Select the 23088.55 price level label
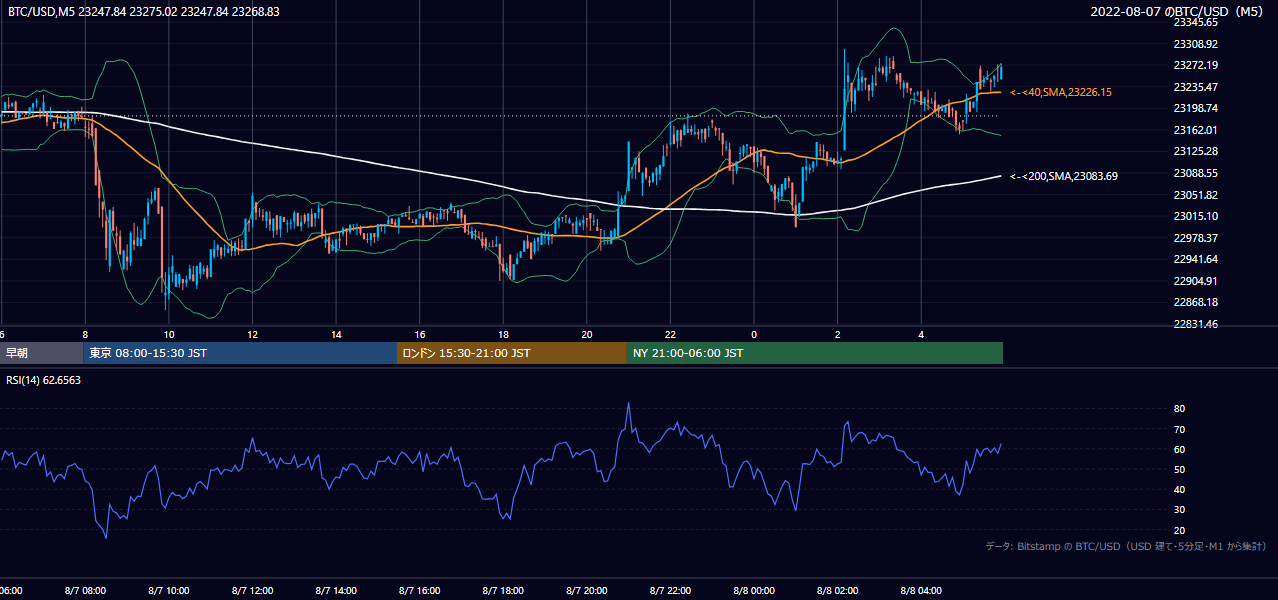 1195,173
